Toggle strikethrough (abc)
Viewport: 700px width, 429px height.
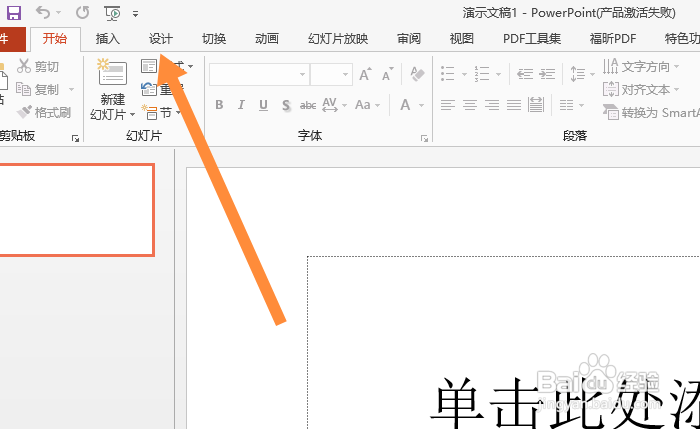point(308,105)
